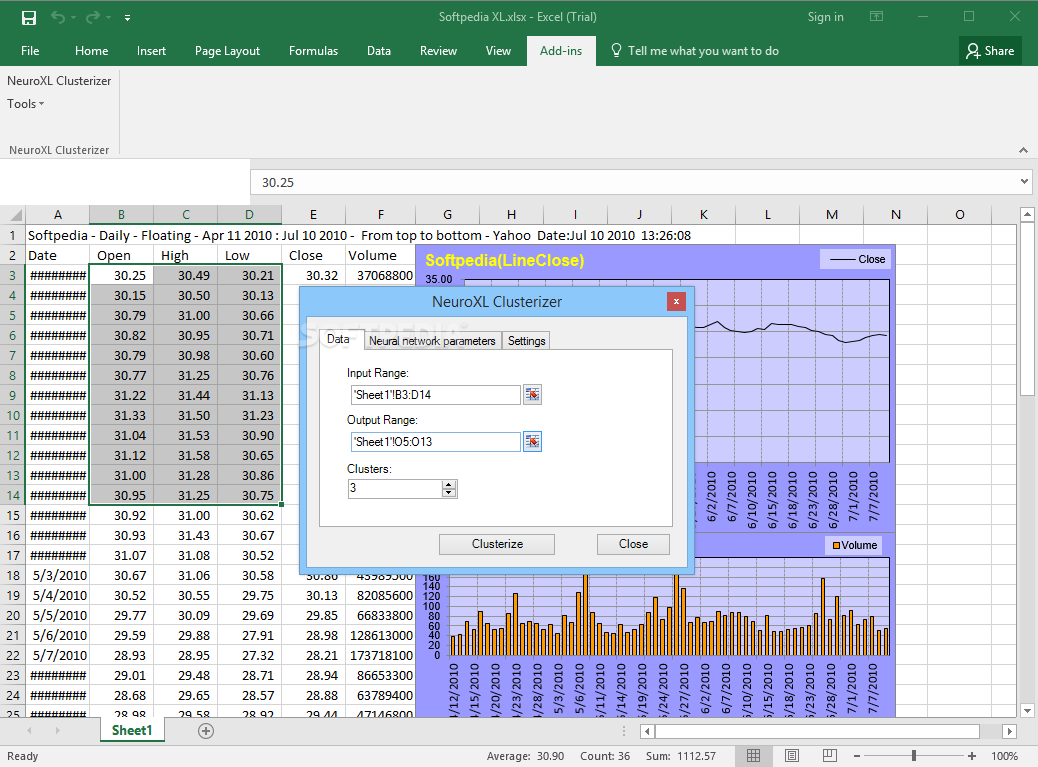Click the horizontal scrollbar left arrow
This screenshot has width=1038, height=767.
click(647, 731)
